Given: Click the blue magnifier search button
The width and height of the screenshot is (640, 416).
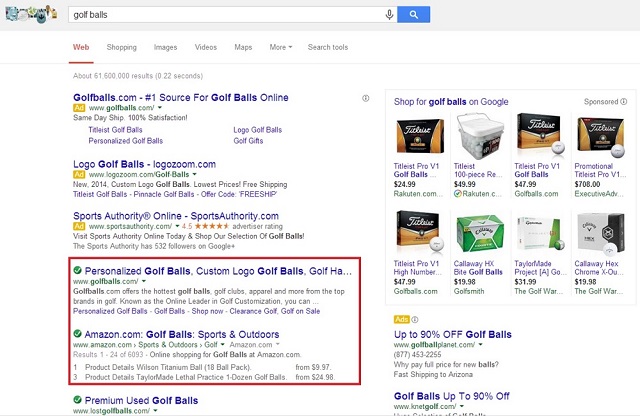Looking at the screenshot, I should 413,14.
